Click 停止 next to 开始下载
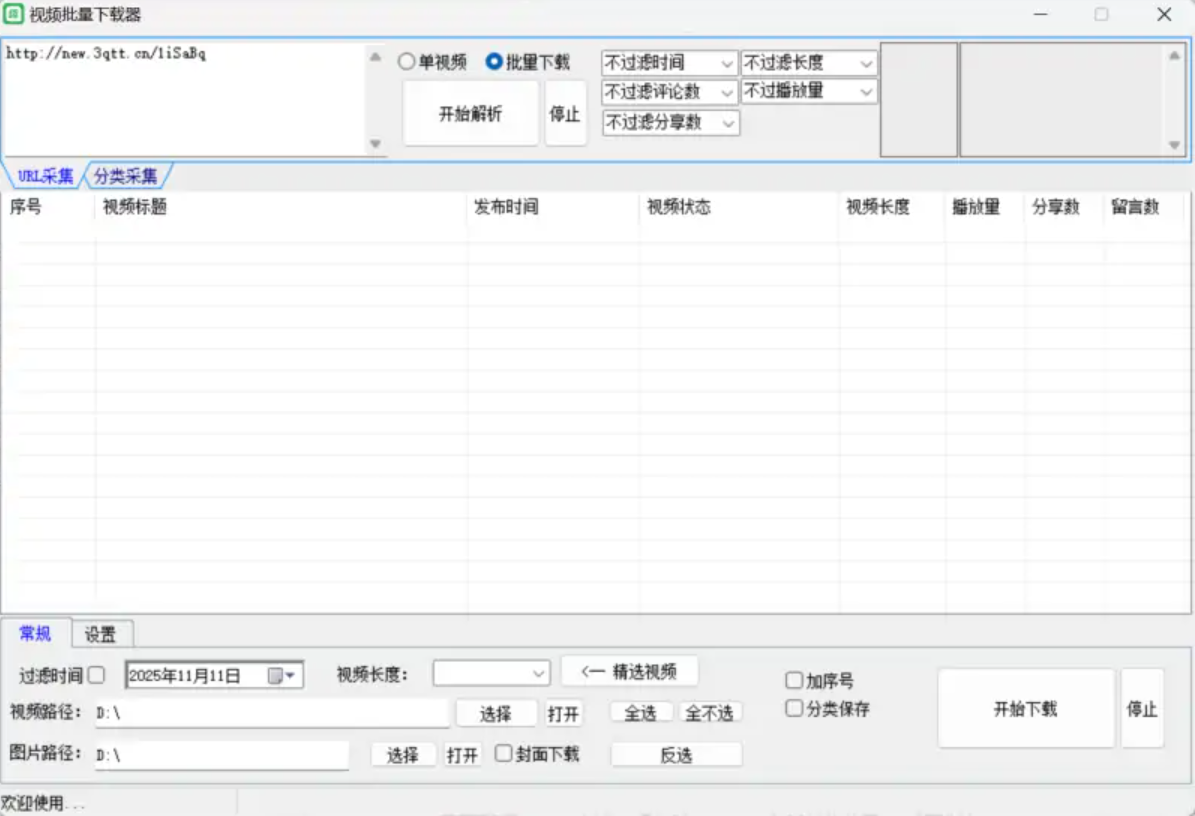The image size is (1195, 816). (x=1142, y=709)
